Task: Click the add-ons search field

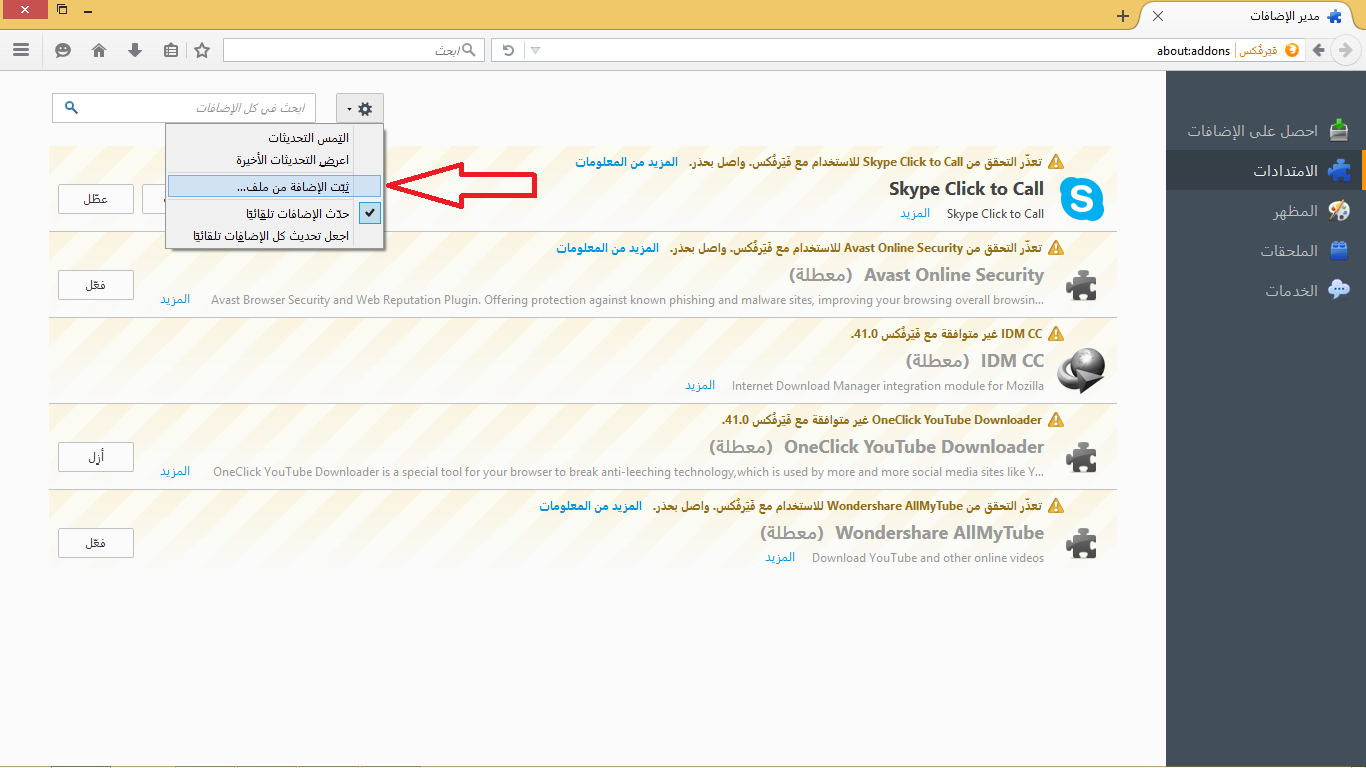Action: coord(184,107)
